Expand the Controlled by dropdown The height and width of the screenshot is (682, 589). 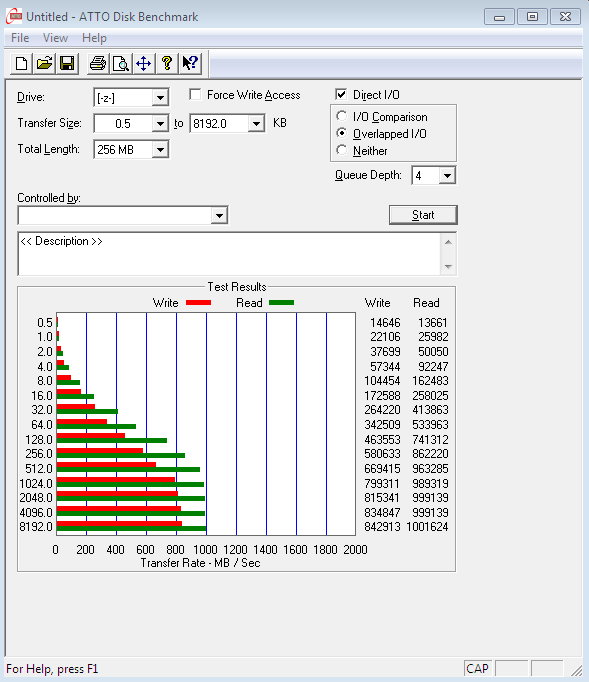tap(219, 215)
